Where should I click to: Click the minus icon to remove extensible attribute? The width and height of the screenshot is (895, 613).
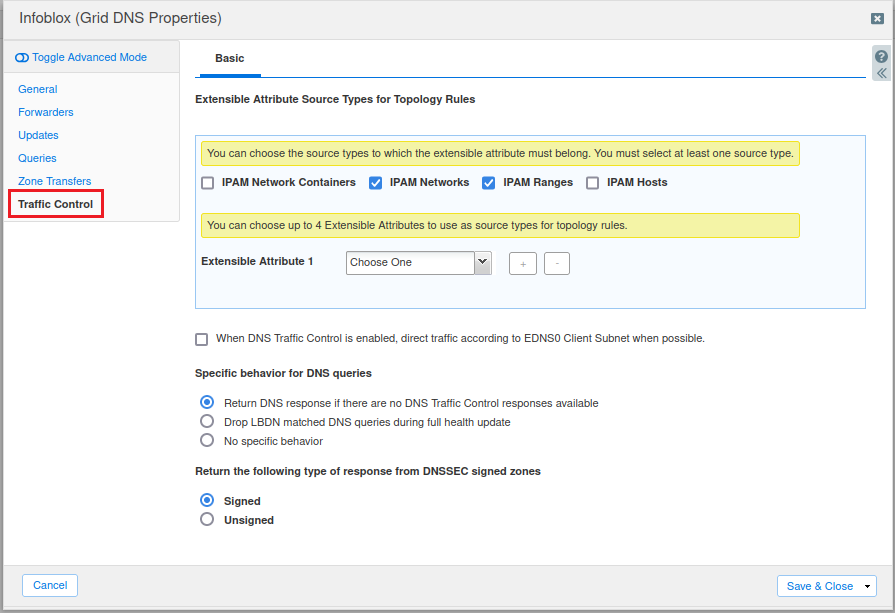(557, 263)
